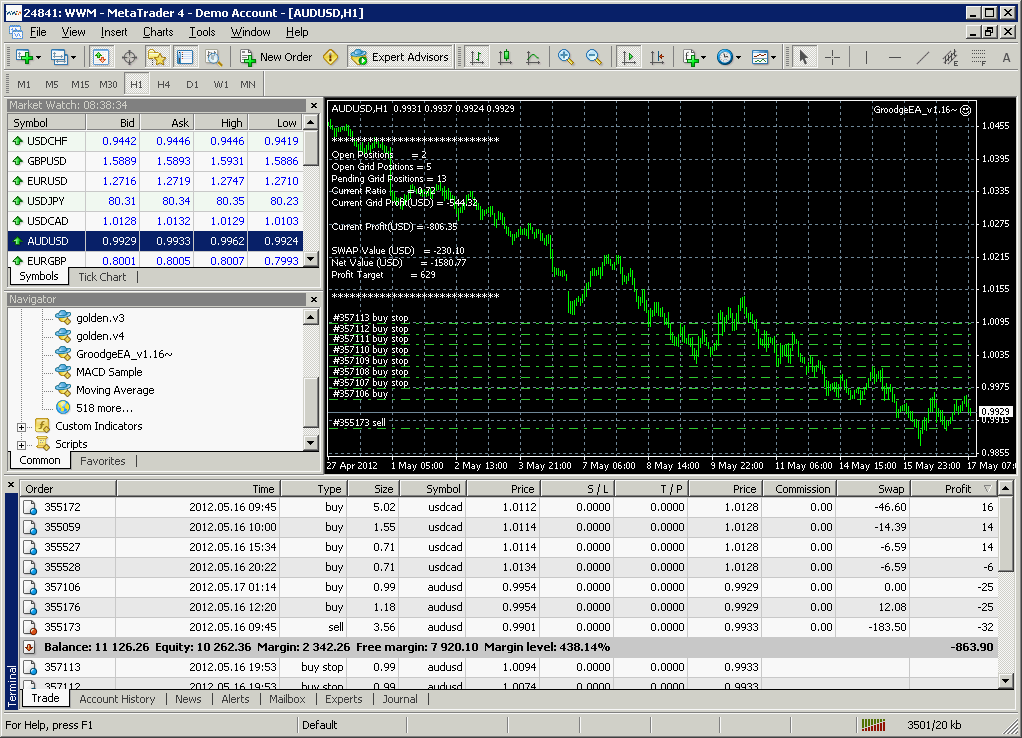Click the MACD Sample expert icon

pyautogui.click(x=63, y=372)
